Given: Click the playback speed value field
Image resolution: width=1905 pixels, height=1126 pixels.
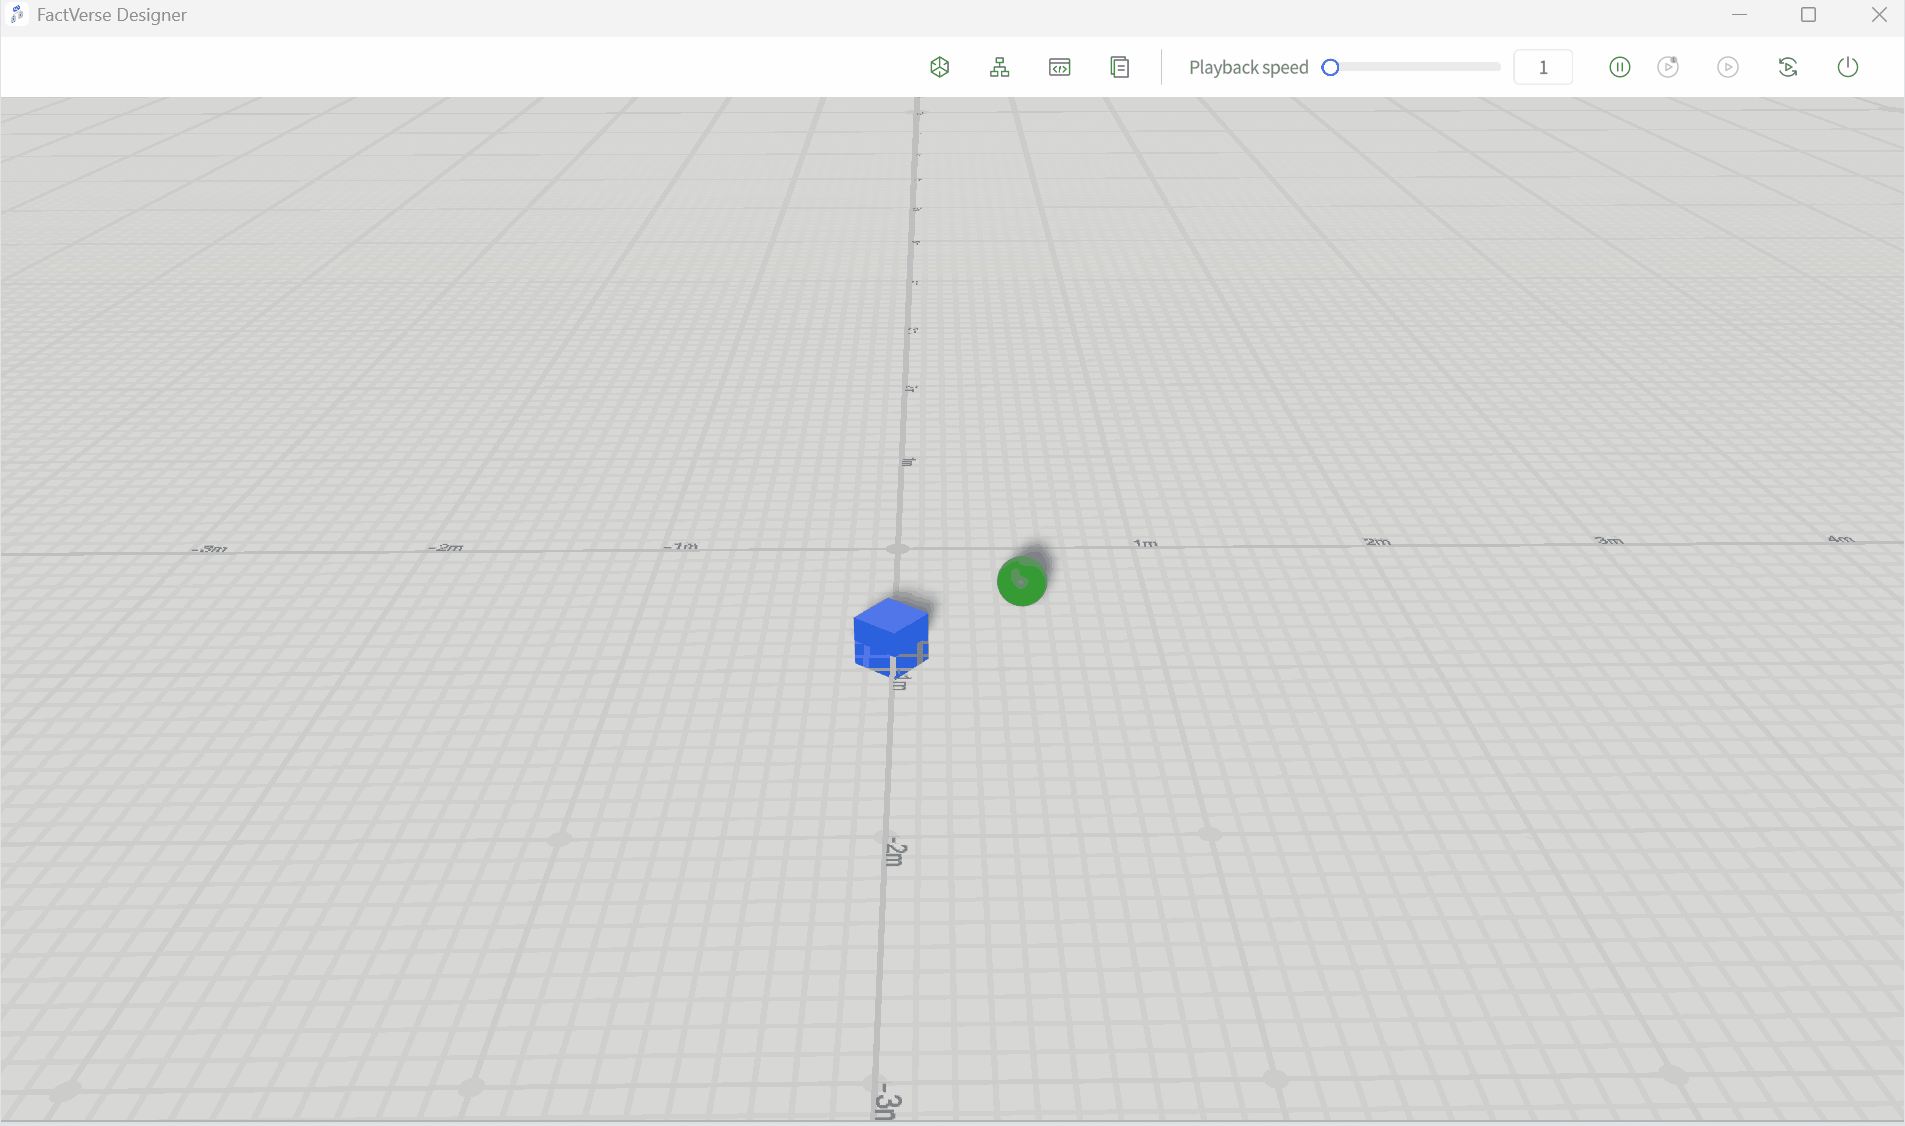Looking at the screenshot, I should (x=1542, y=67).
